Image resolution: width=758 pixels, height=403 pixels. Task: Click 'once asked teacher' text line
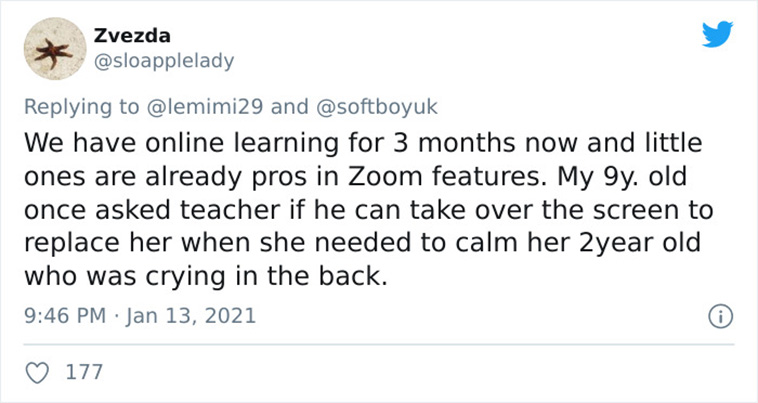point(152,210)
